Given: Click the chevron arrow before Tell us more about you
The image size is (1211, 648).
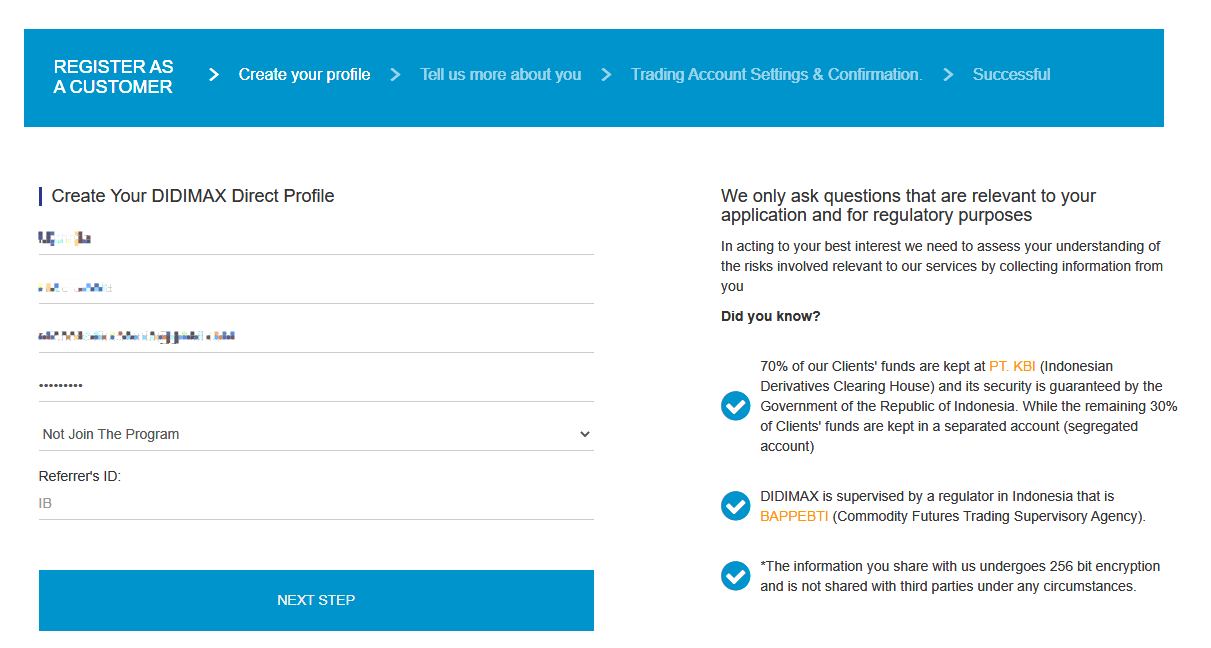Looking at the screenshot, I should [395, 75].
